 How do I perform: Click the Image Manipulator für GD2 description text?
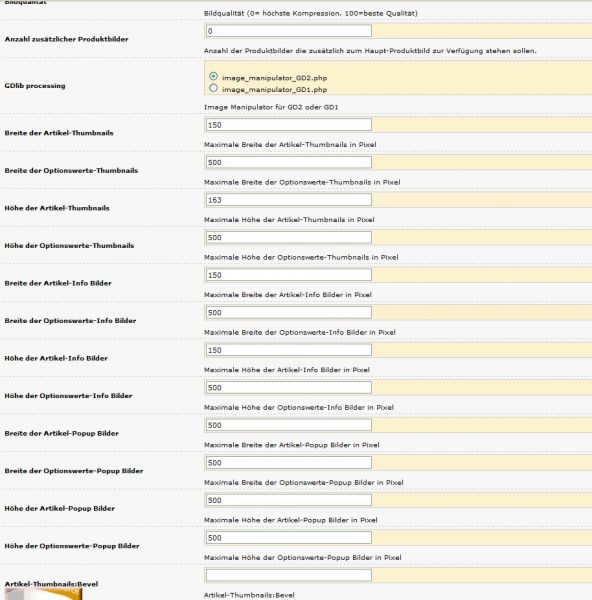(271, 107)
